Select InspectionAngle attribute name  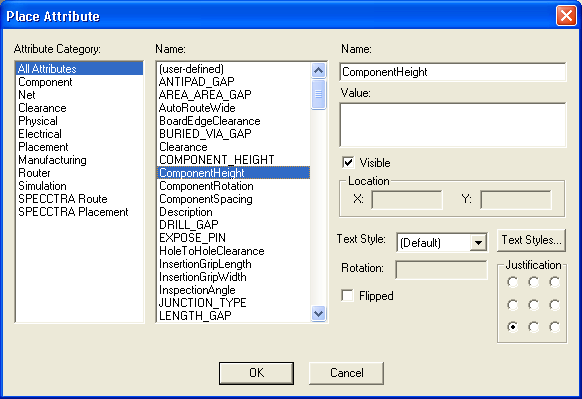click(234, 290)
